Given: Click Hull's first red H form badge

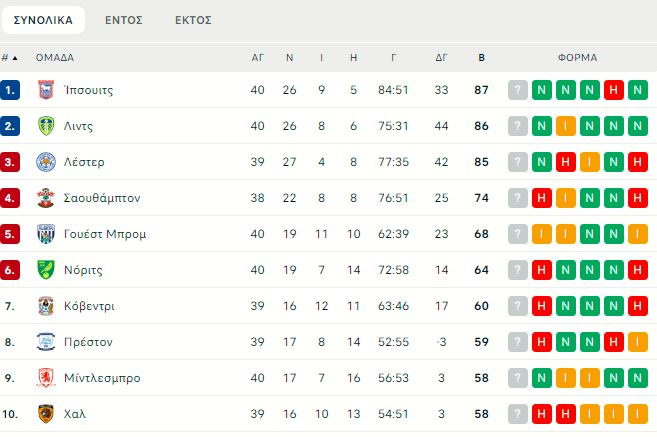Looking at the screenshot, I should [541, 414].
